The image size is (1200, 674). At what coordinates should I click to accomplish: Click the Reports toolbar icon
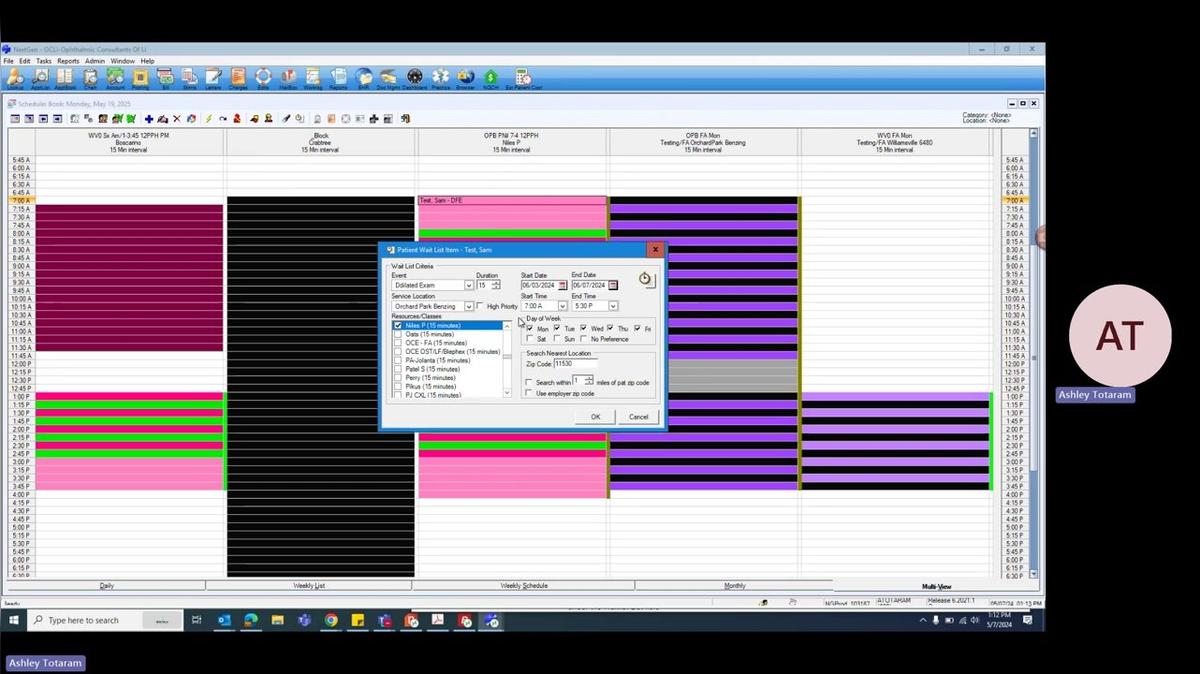coord(338,78)
